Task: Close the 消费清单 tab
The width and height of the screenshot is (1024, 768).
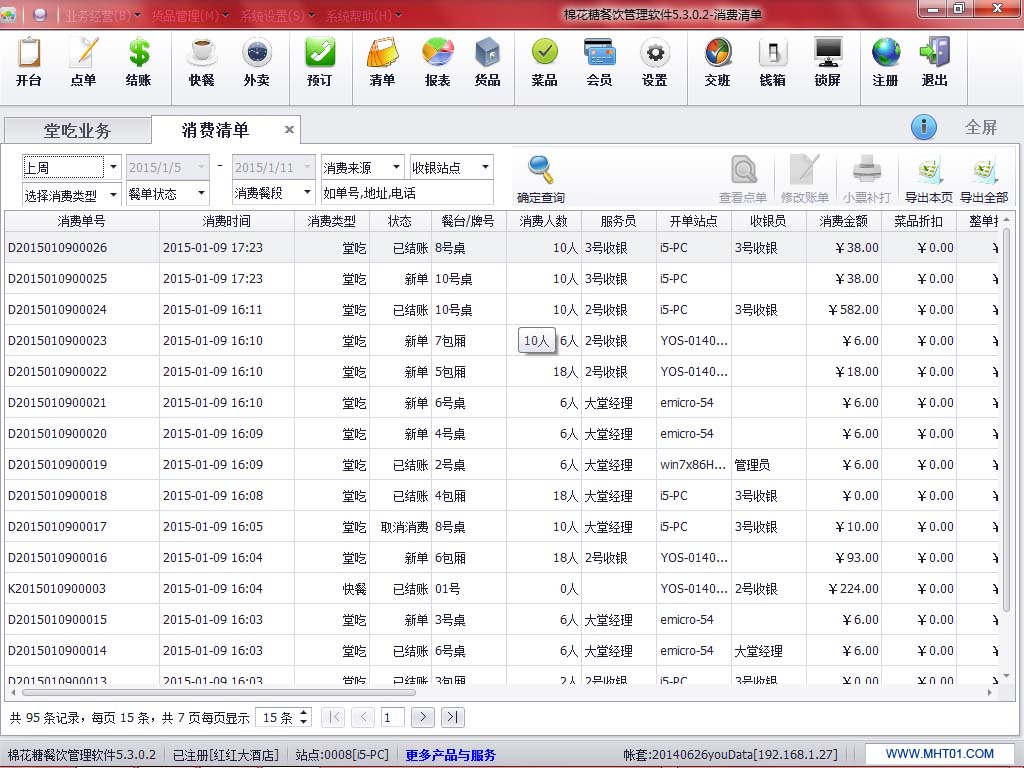Action: click(x=289, y=130)
